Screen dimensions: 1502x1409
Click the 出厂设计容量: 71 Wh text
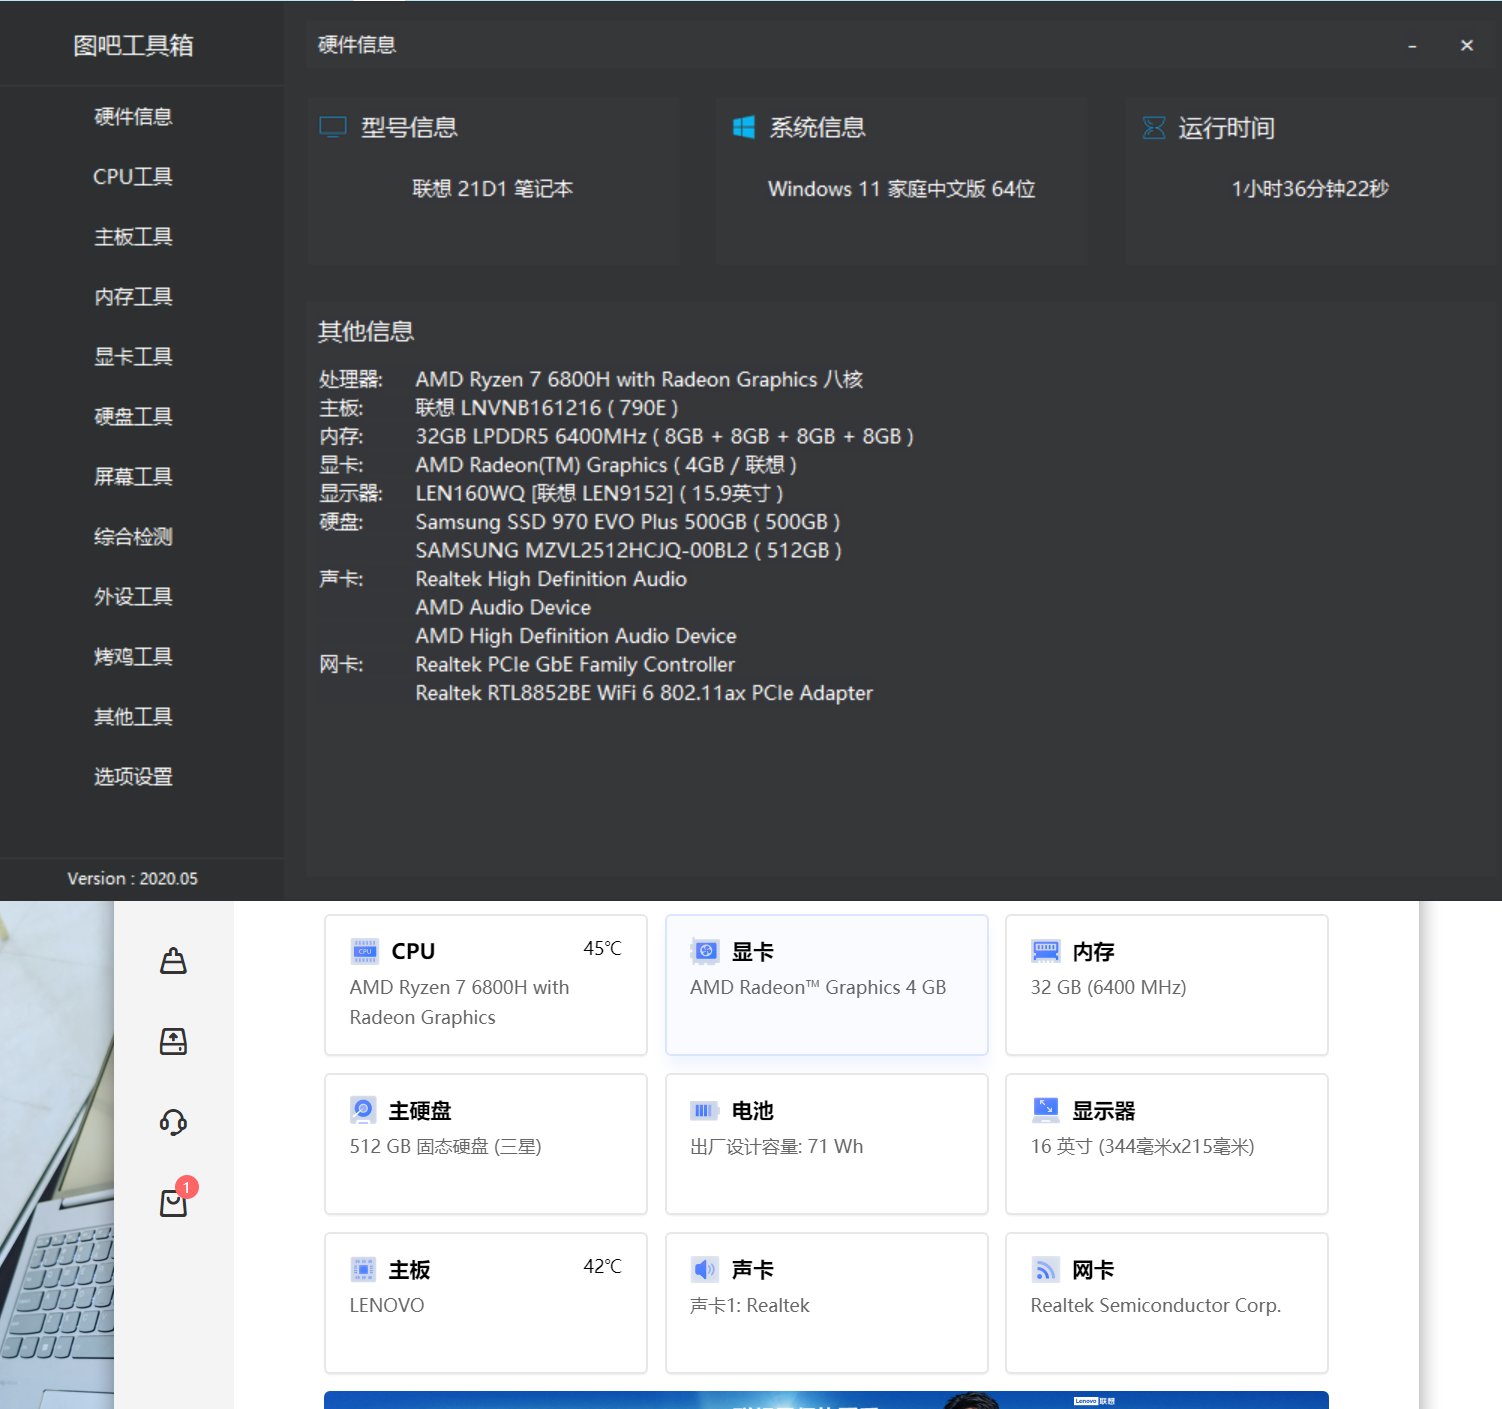click(777, 1147)
